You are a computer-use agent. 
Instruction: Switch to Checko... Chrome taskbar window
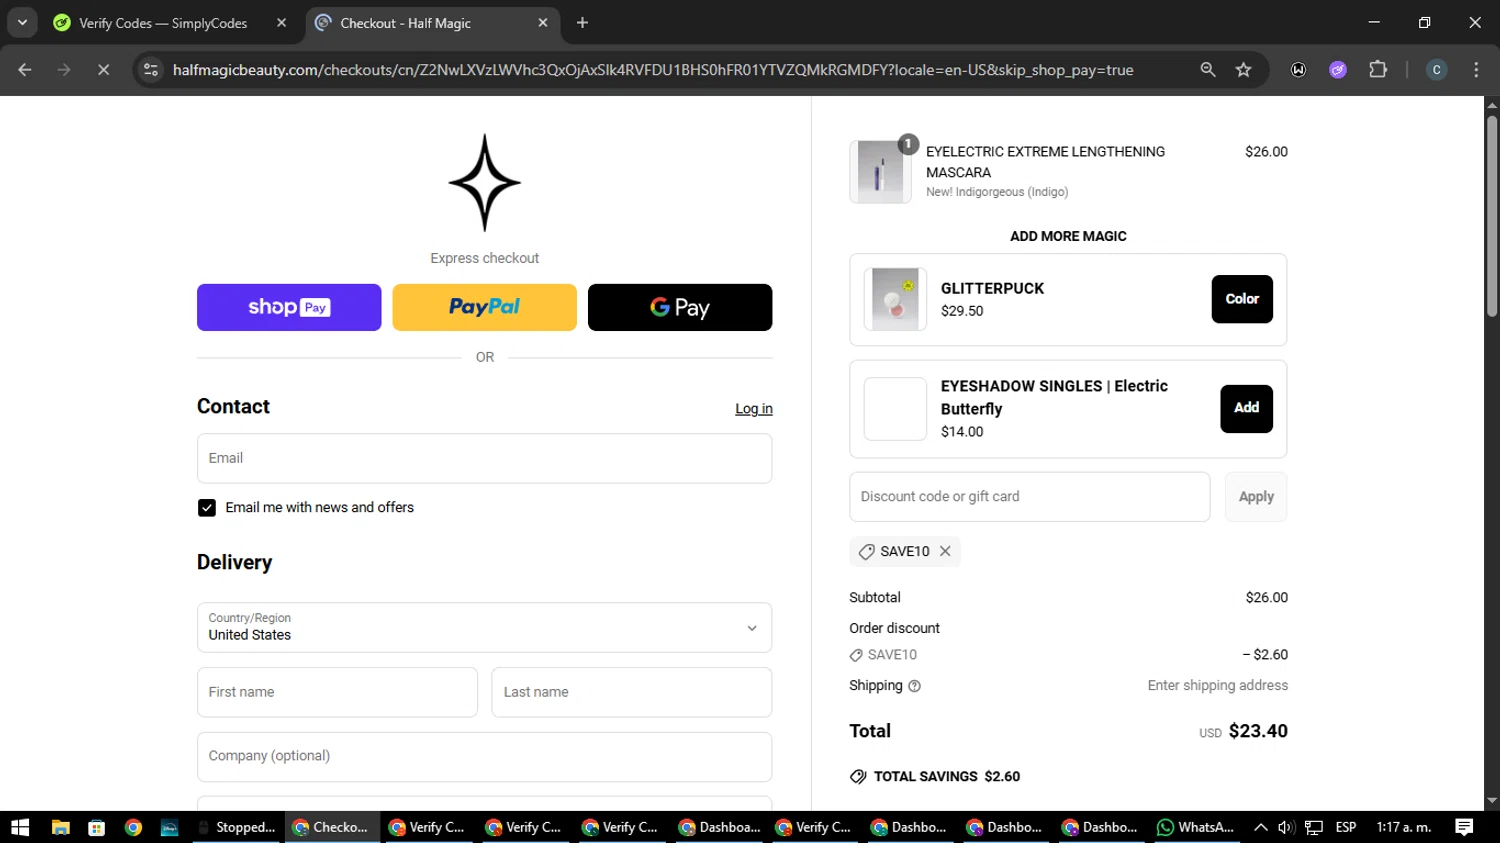click(332, 827)
